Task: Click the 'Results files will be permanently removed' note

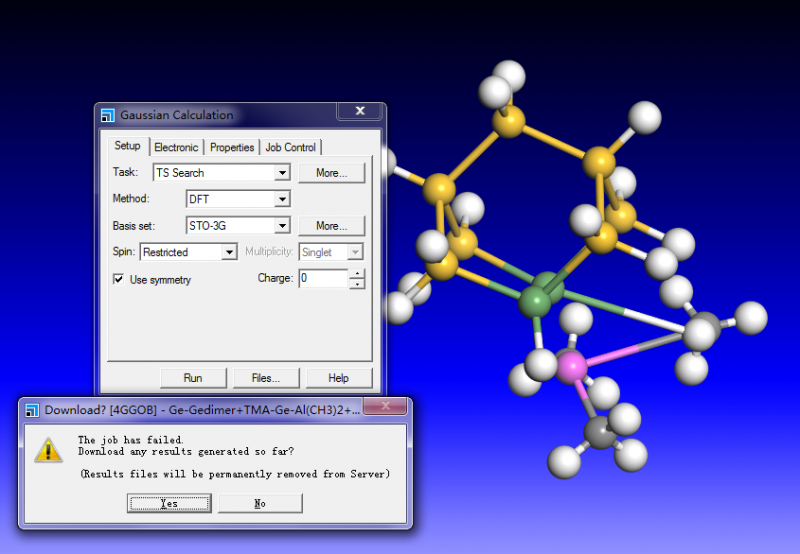Action: [x=235, y=474]
